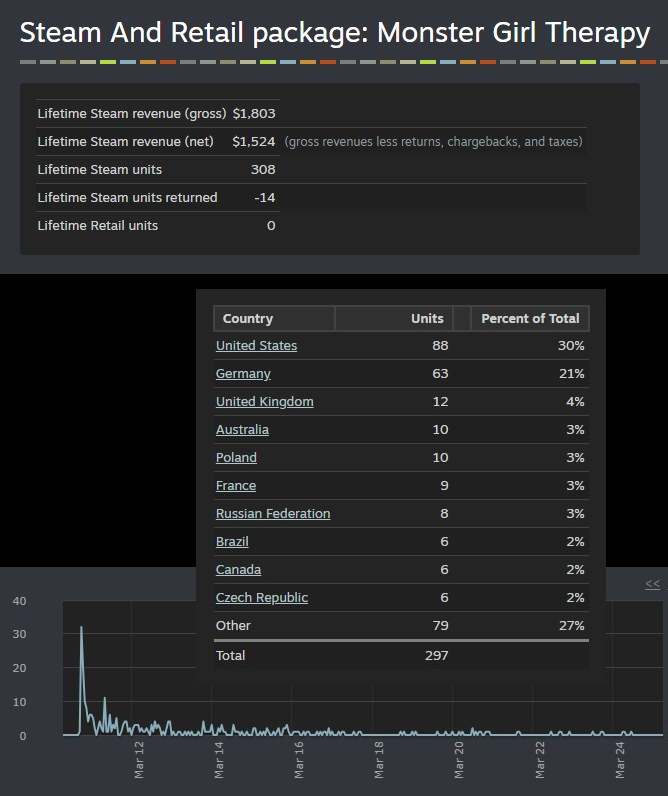The height and width of the screenshot is (796, 668).
Task: Click the Mar 22 chart axis label
Action: click(x=540, y=759)
